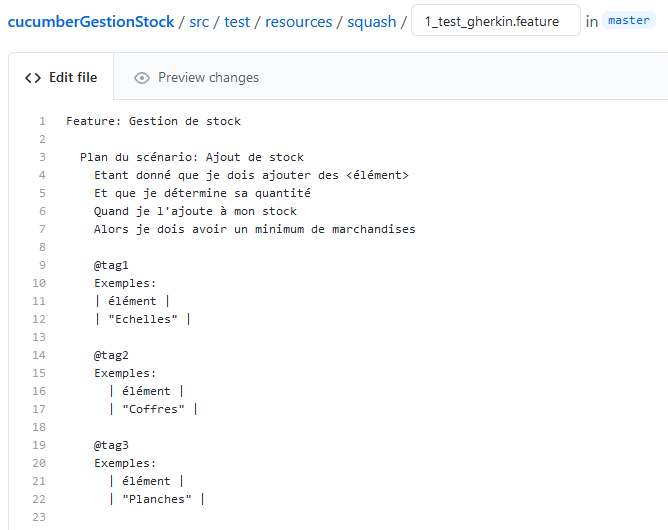Click the "Echelles" table row text
Screen dimensions: 668x530
point(142,319)
